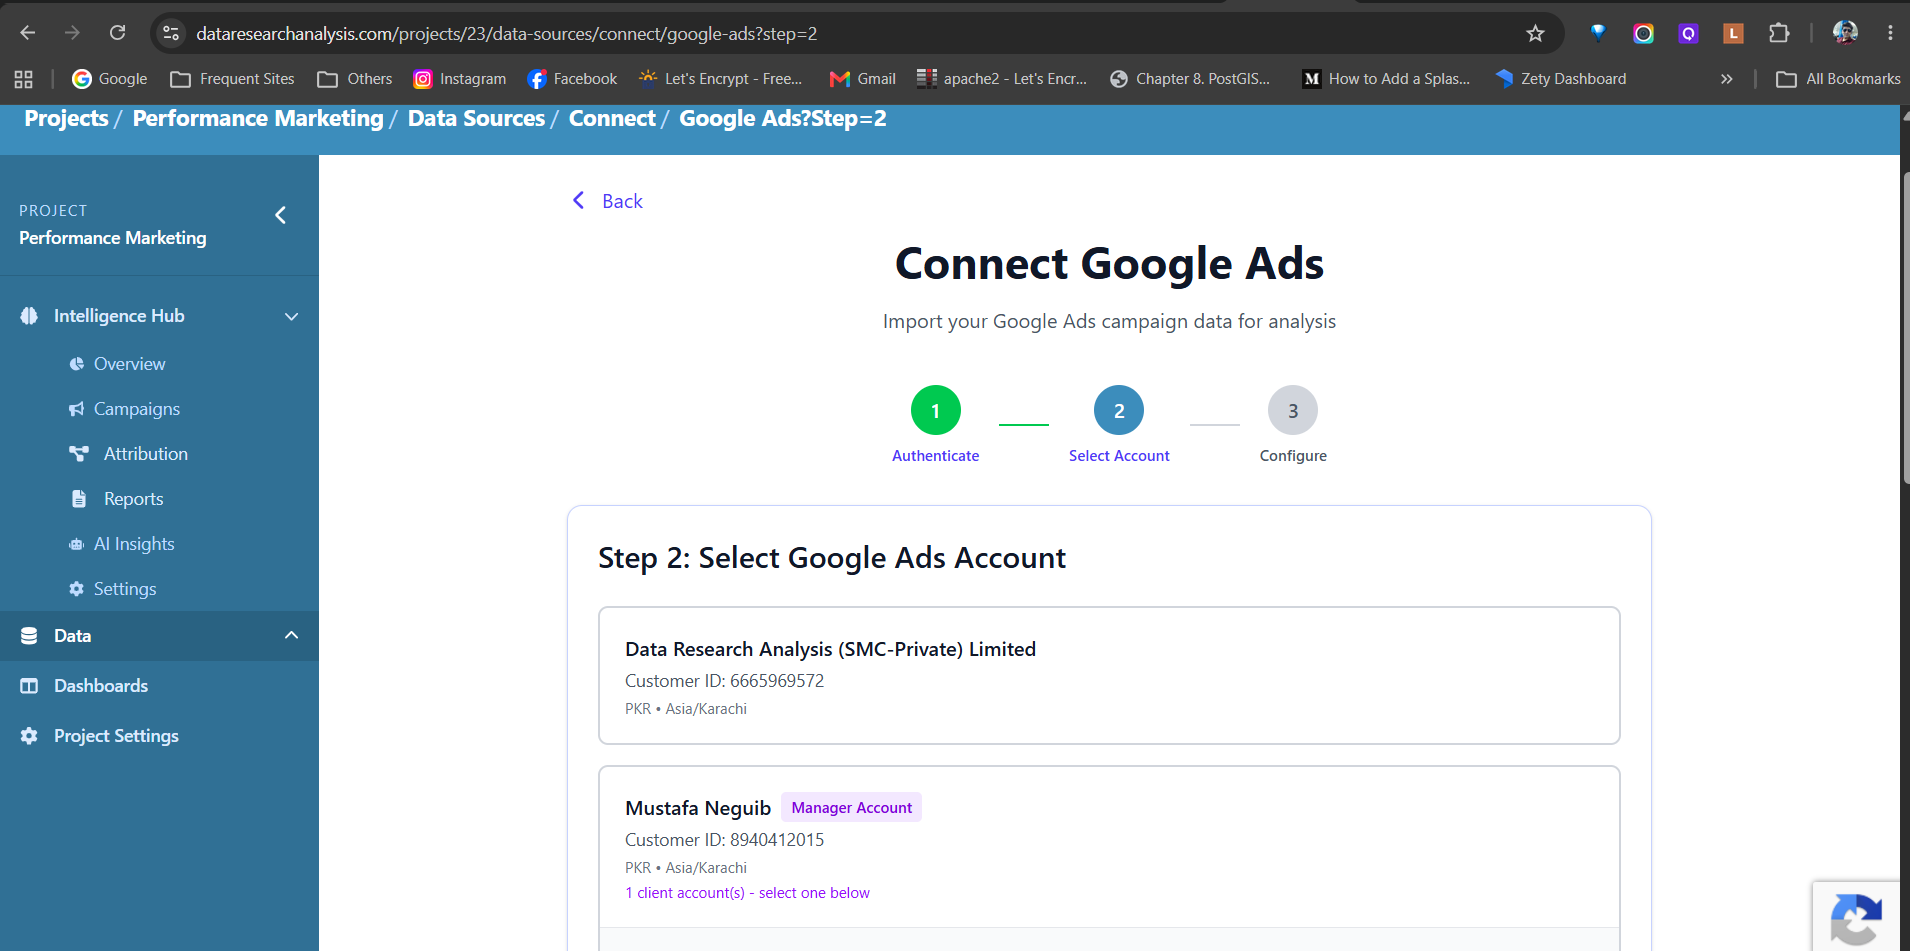Select the Mustafa Neguib manager account card
This screenshot has width=1910, height=951.
[1109, 847]
